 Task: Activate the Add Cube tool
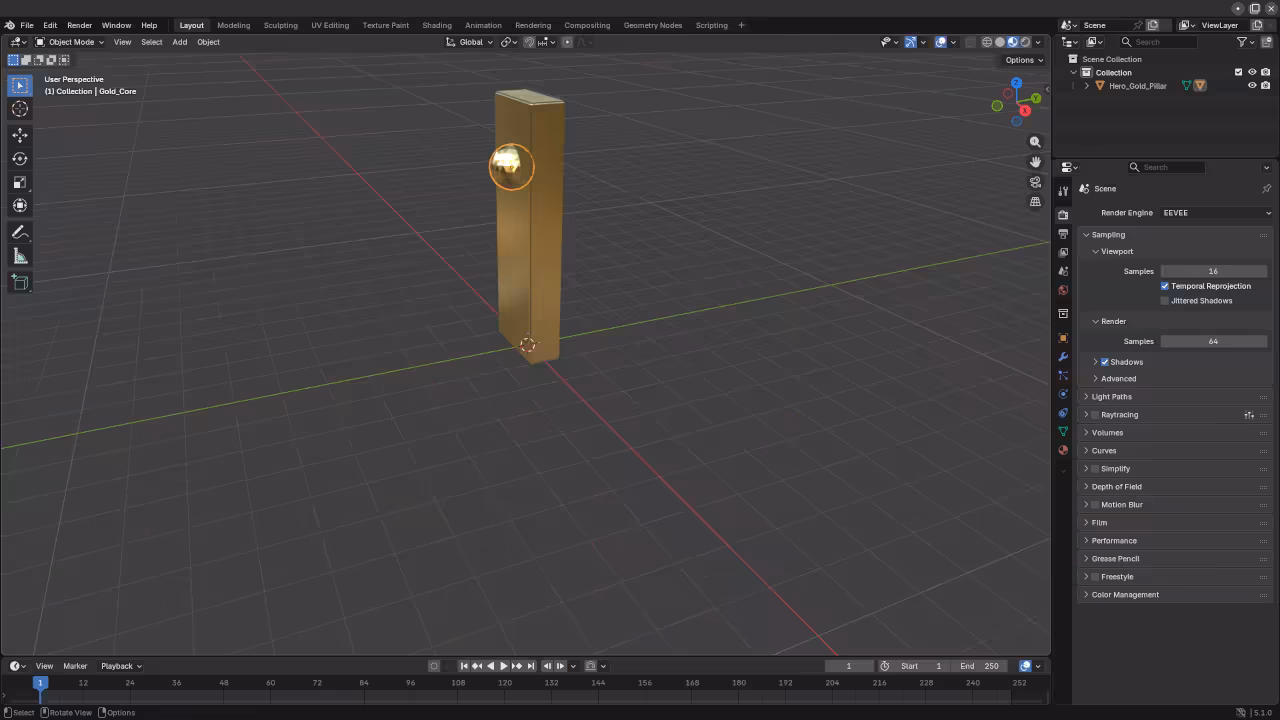point(19,282)
